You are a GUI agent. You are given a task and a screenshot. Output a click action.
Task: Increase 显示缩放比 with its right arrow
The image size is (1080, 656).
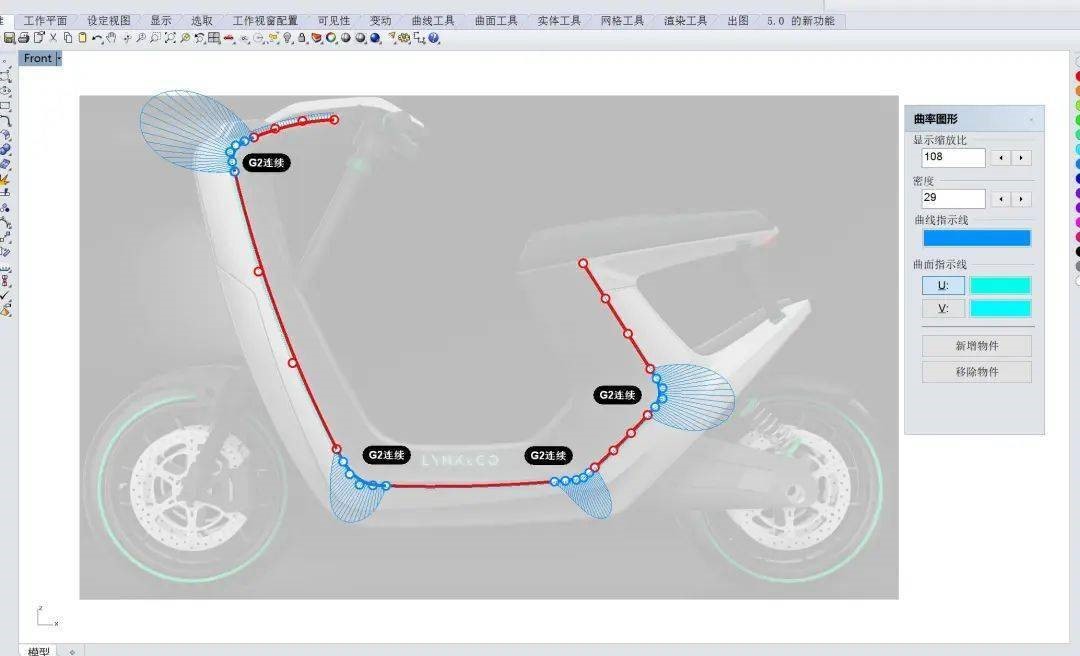(1021, 158)
